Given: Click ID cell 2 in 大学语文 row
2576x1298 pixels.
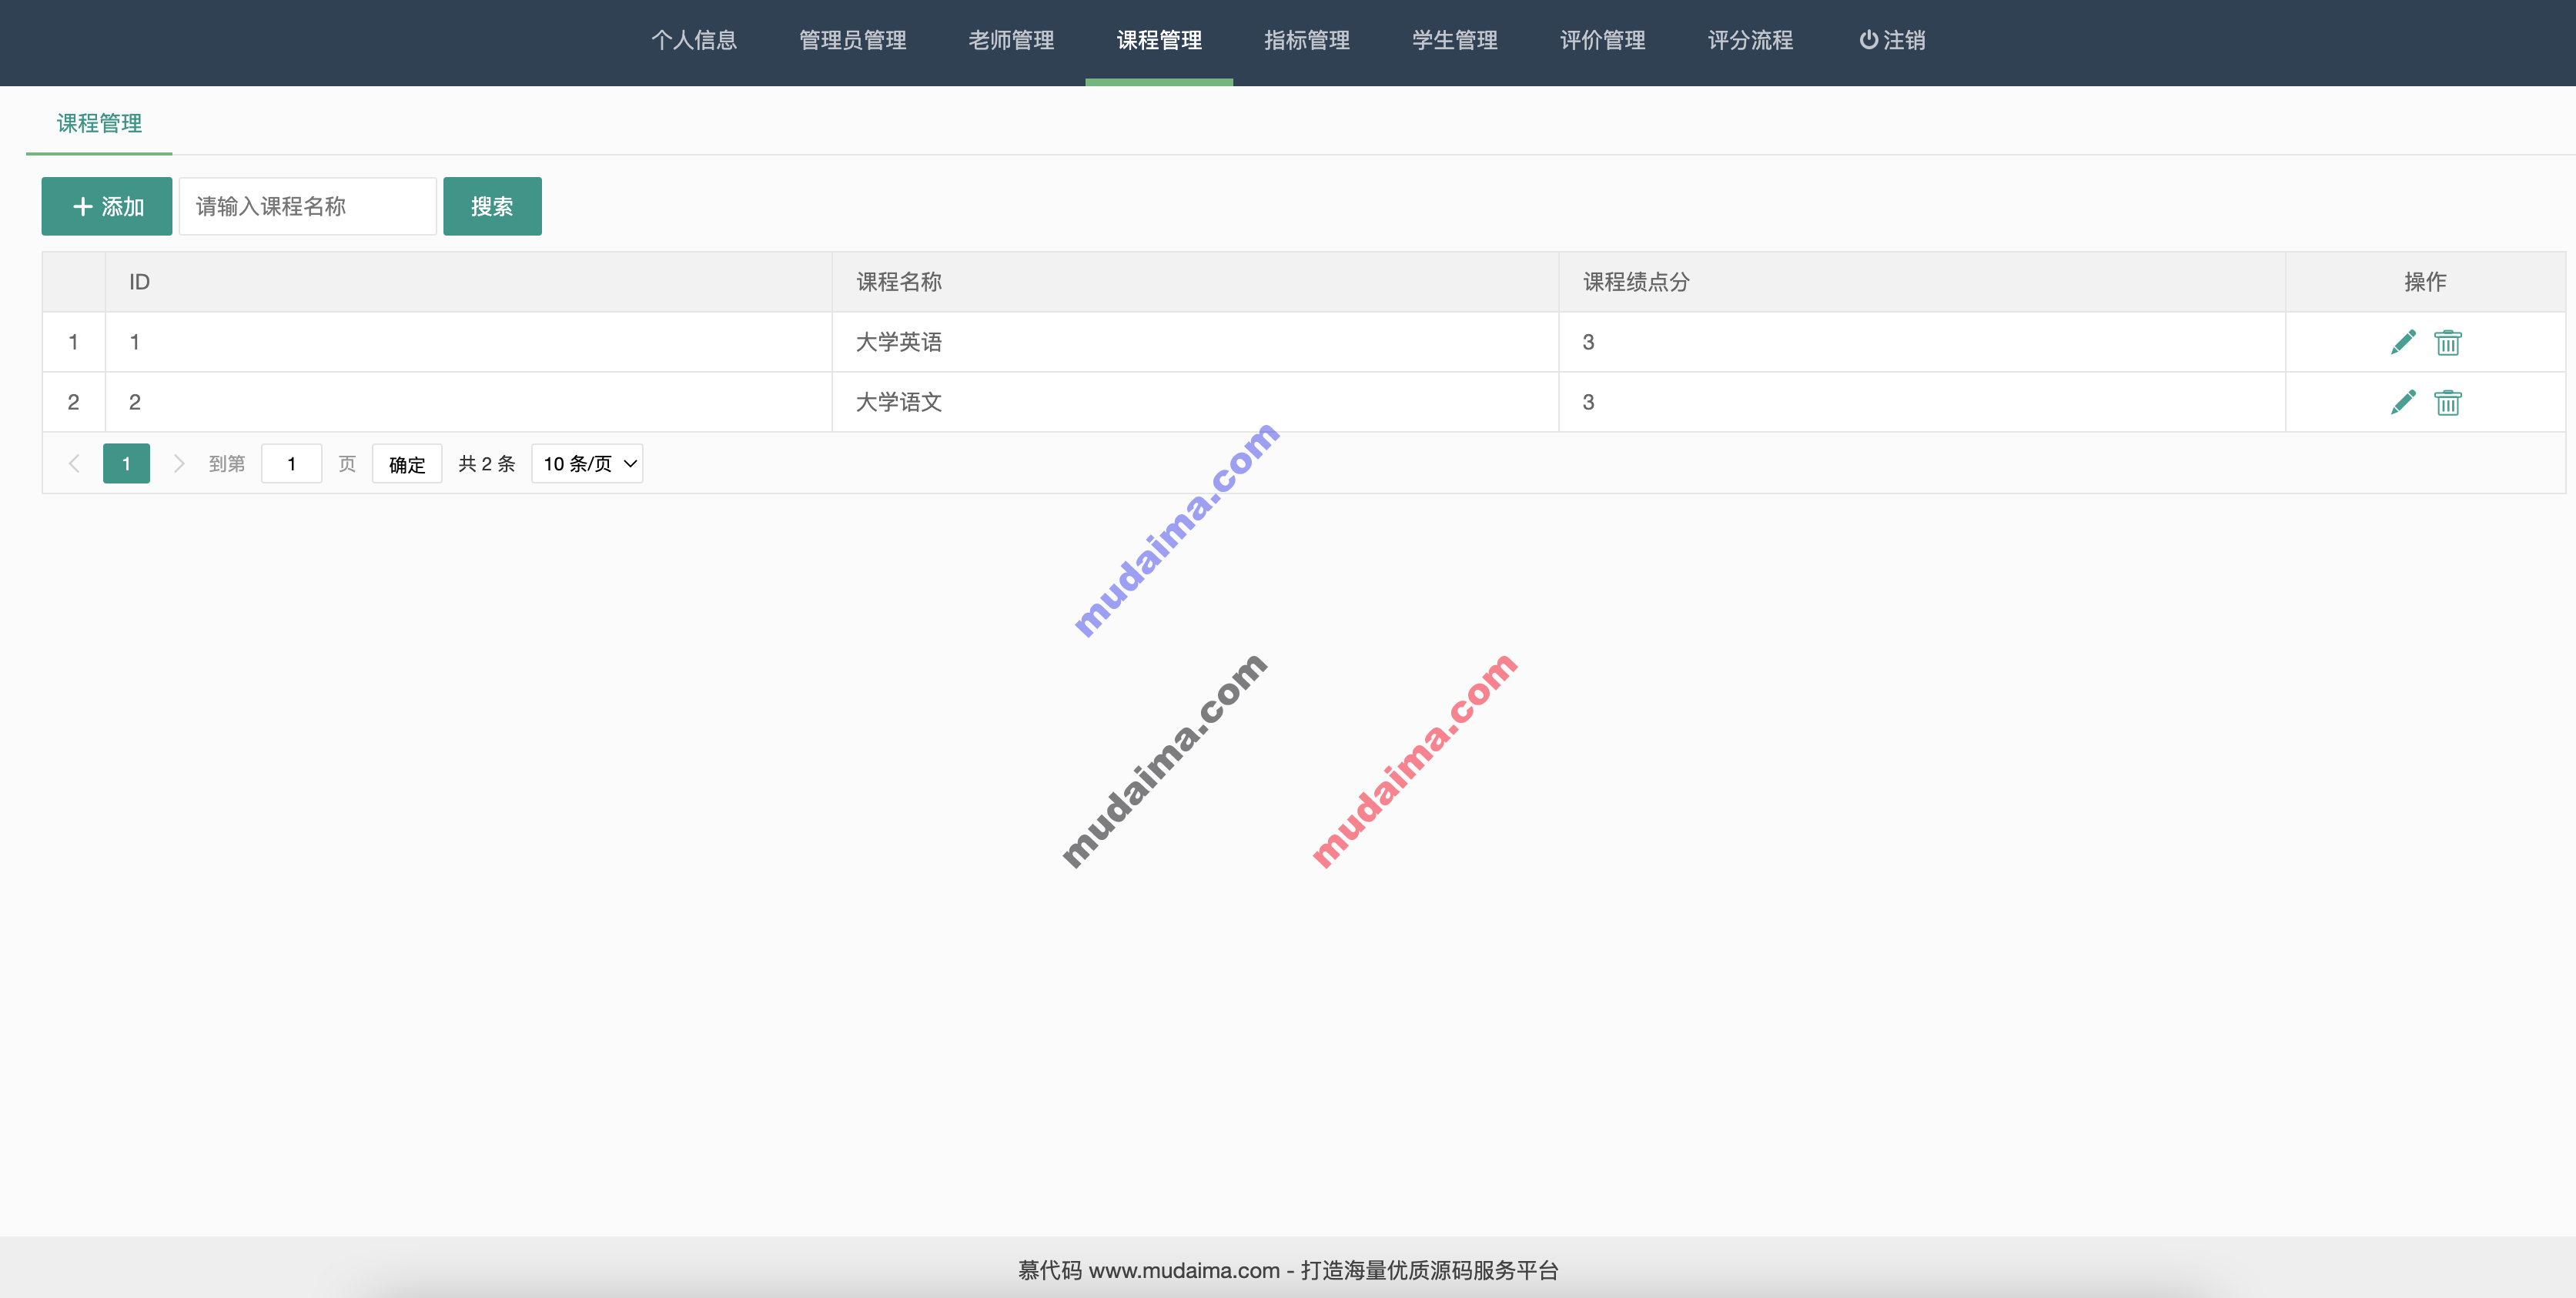Looking at the screenshot, I should pyautogui.click(x=468, y=402).
